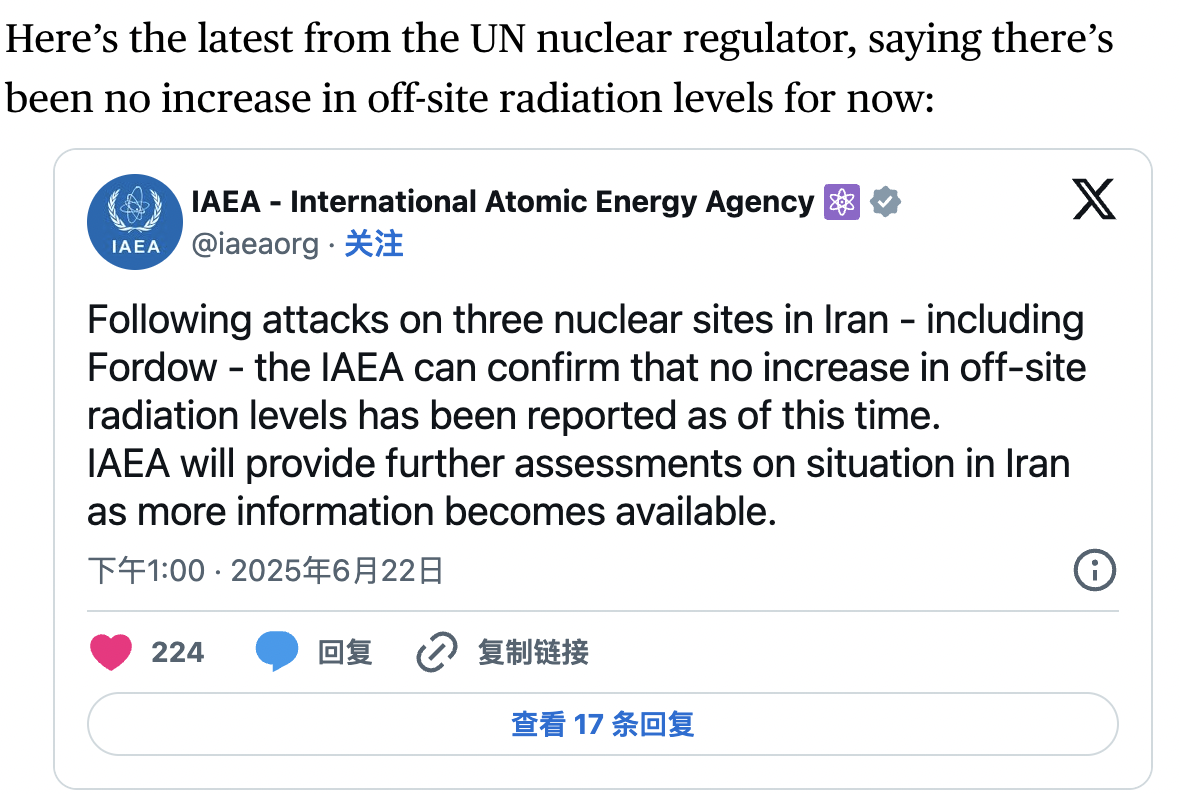
Task: Click the IAEA profile avatar logo
Action: [133, 221]
